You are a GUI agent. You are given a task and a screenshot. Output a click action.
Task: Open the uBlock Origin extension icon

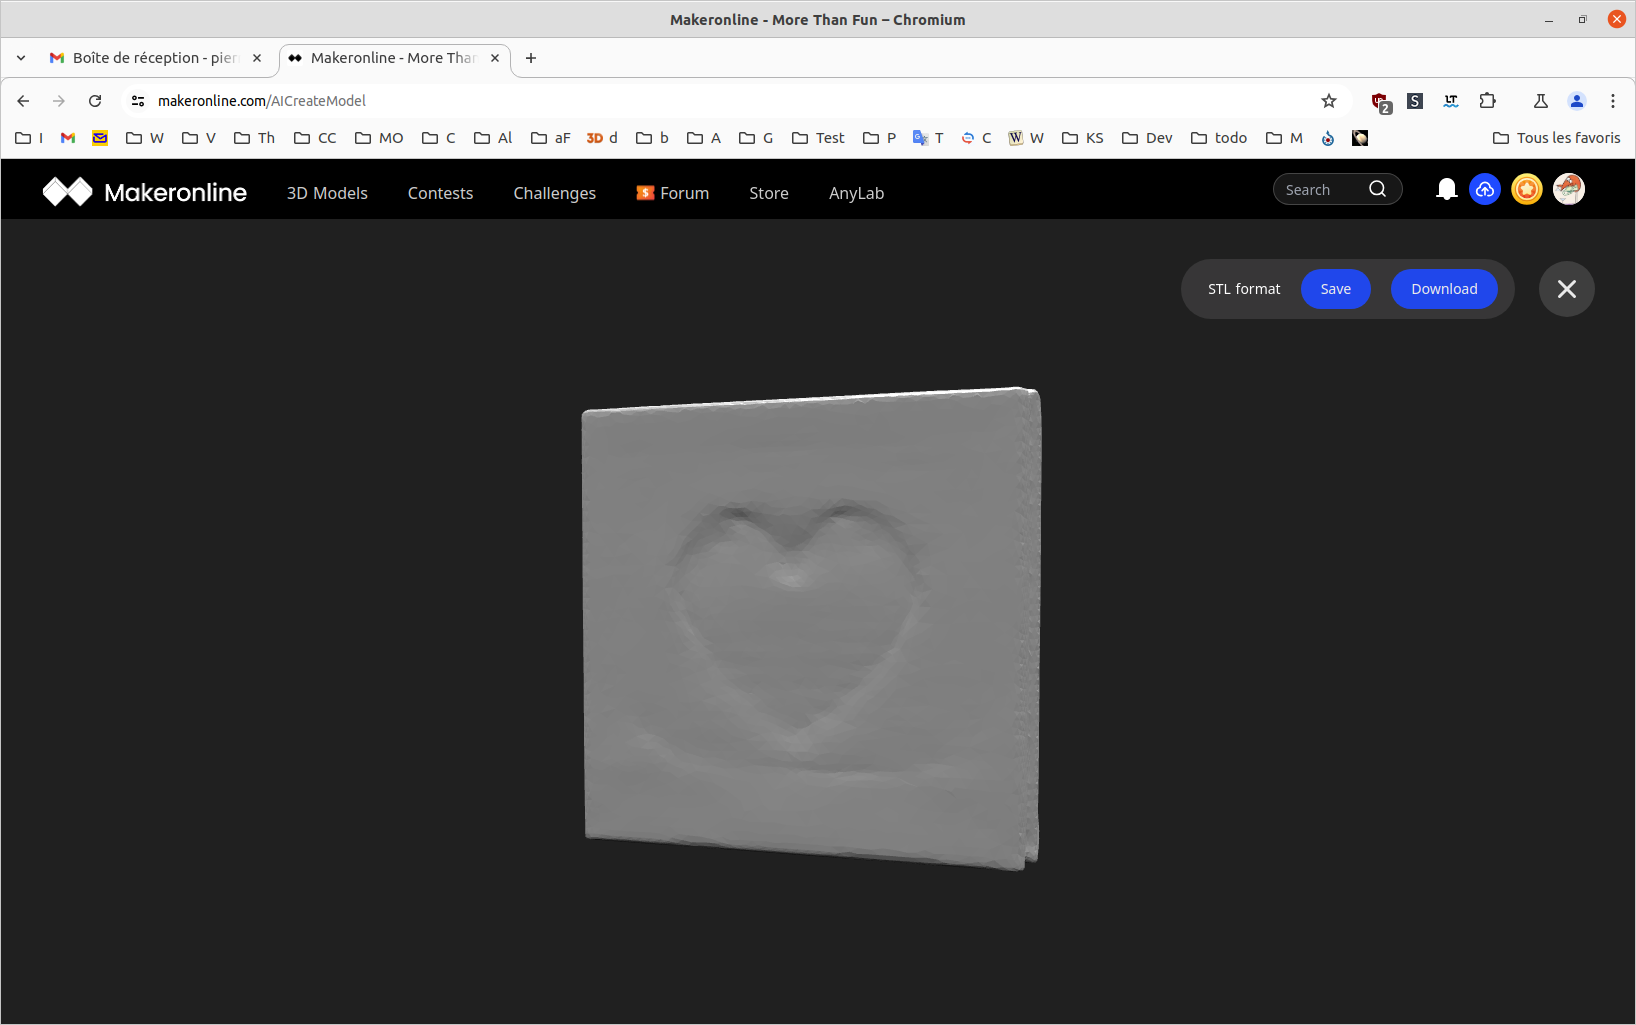pyautogui.click(x=1380, y=101)
